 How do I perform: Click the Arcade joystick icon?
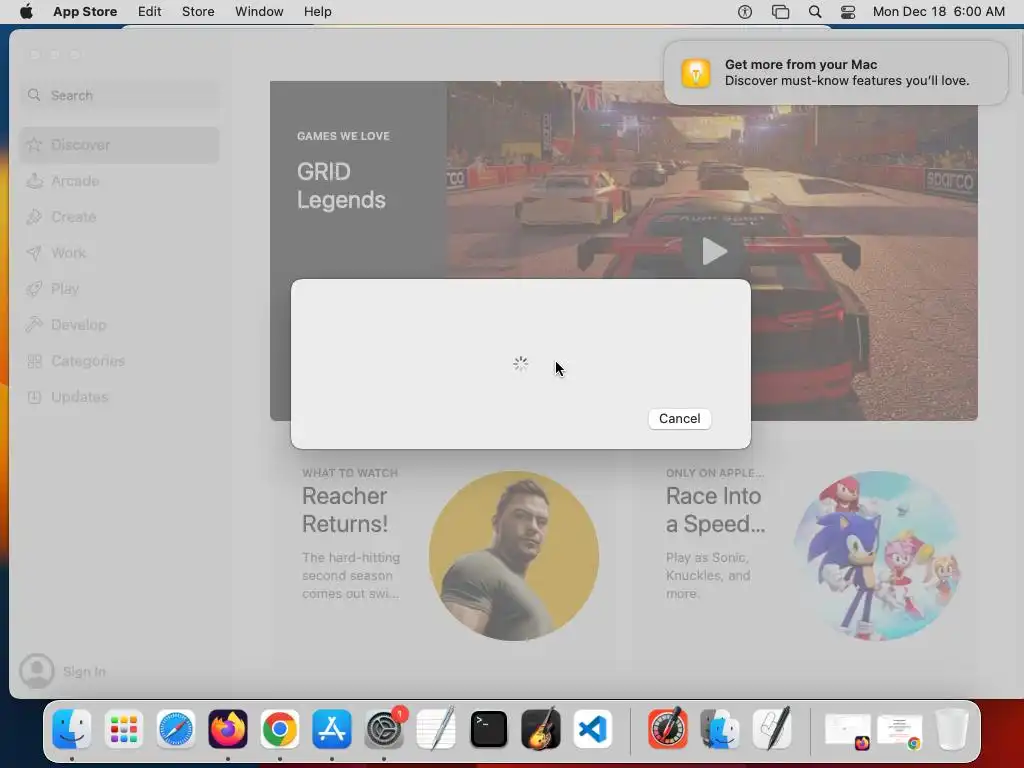pyautogui.click(x=35, y=181)
